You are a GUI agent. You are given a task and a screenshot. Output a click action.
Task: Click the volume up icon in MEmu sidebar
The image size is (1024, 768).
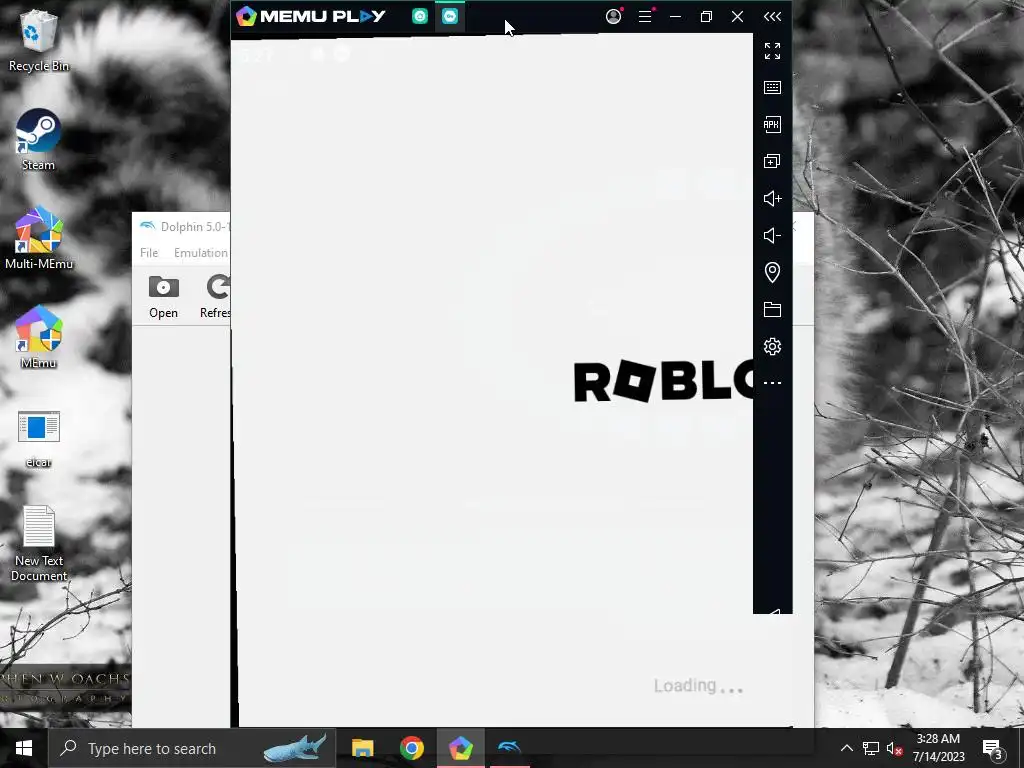(772, 199)
